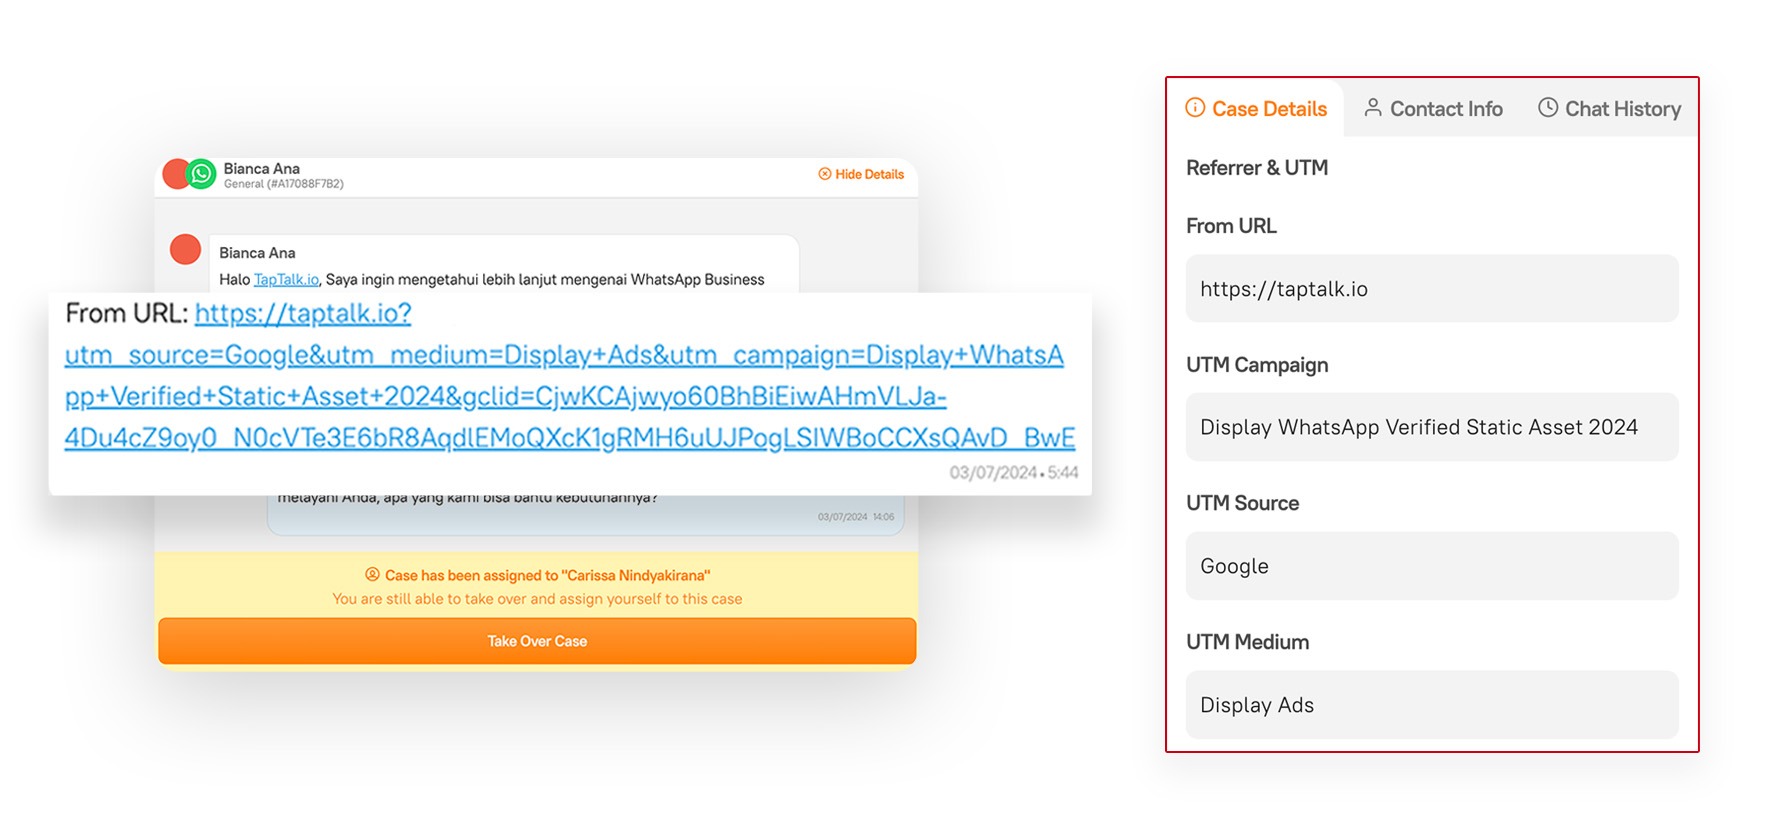This screenshot has width=1782, height=833.
Task: Click the 'Case has been assigned' notice text
Action: (x=547, y=575)
